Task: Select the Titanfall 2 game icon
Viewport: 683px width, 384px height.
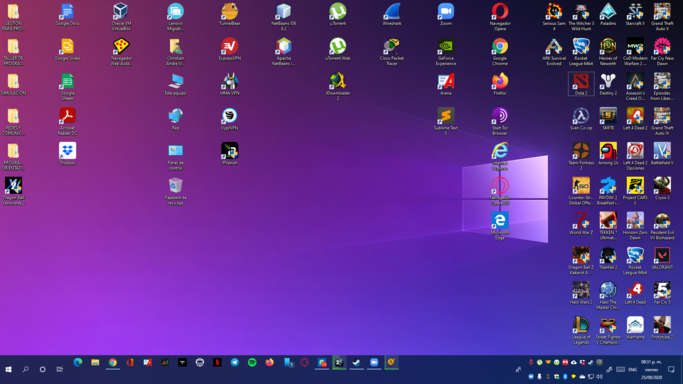Action: [x=608, y=259]
